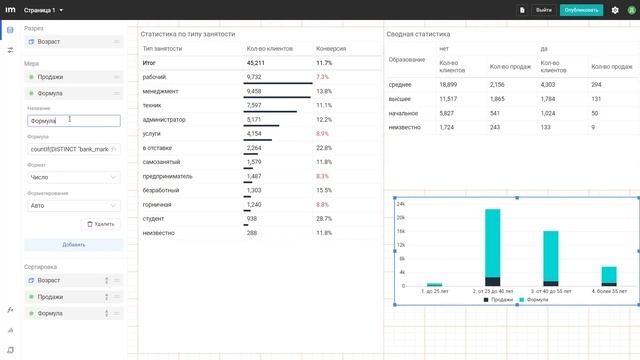This screenshot has height=360, width=640.
Task: Open the fx formulas sidebar icon
Action: point(10,310)
